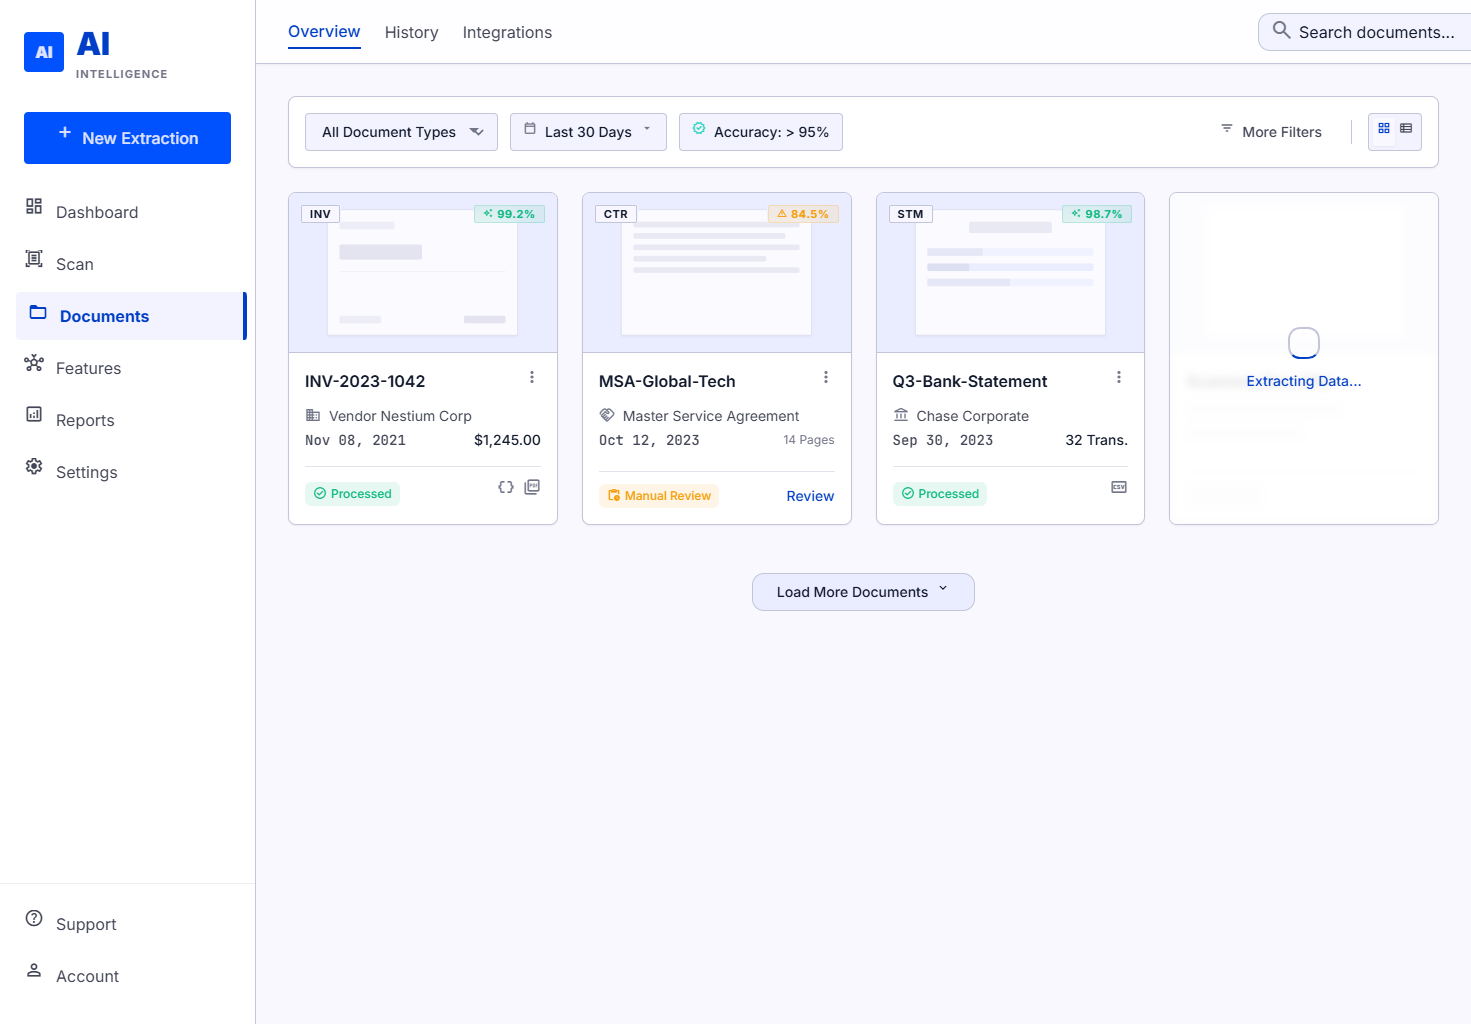
Task: Click the Accuracy > 95% filter
Action: tap(761, 132)
